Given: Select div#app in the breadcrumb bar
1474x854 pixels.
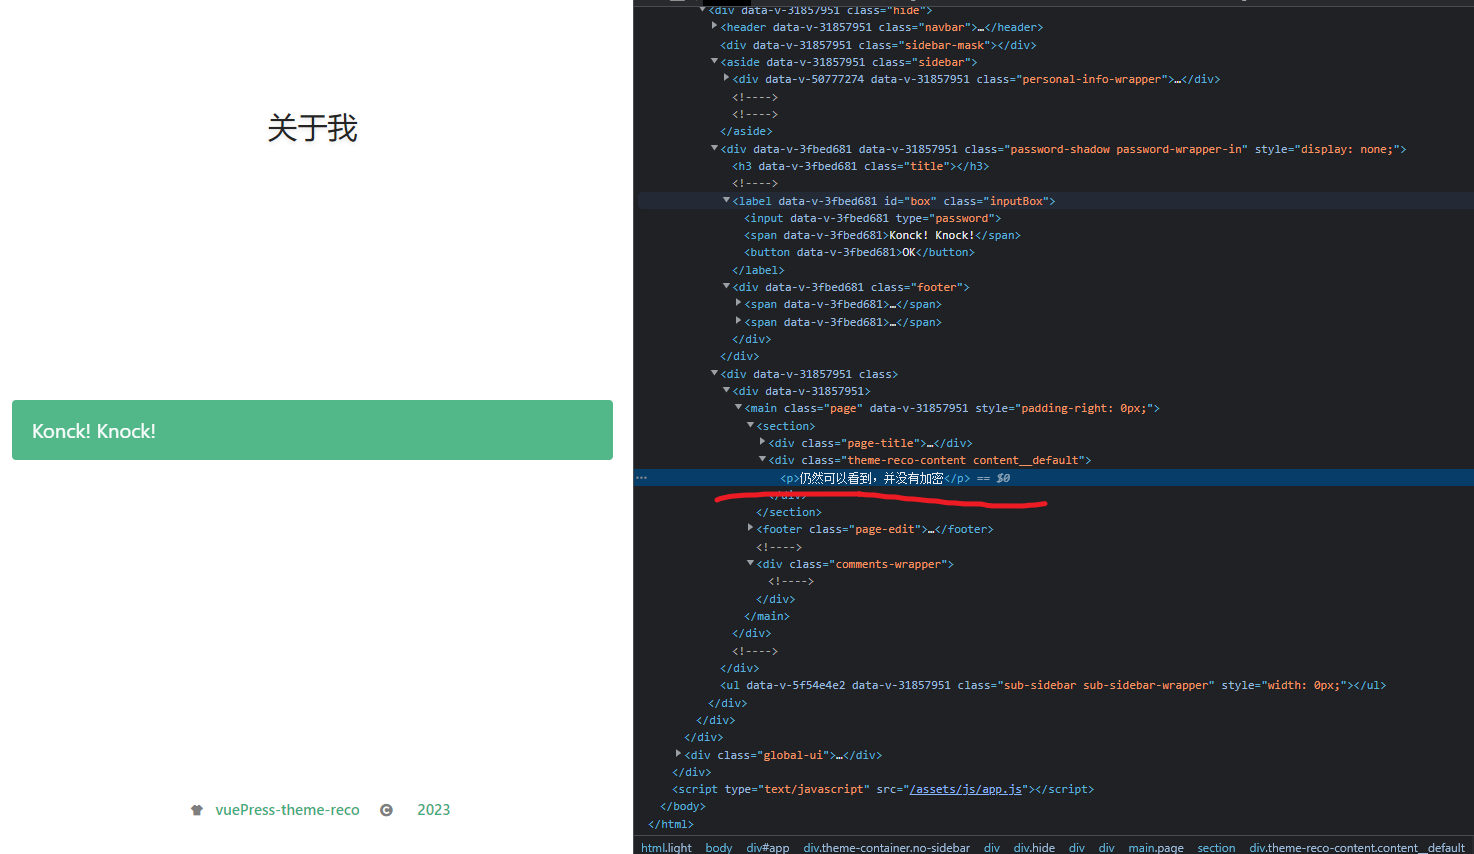Looking at the screenshot, I should pos(768,847).
